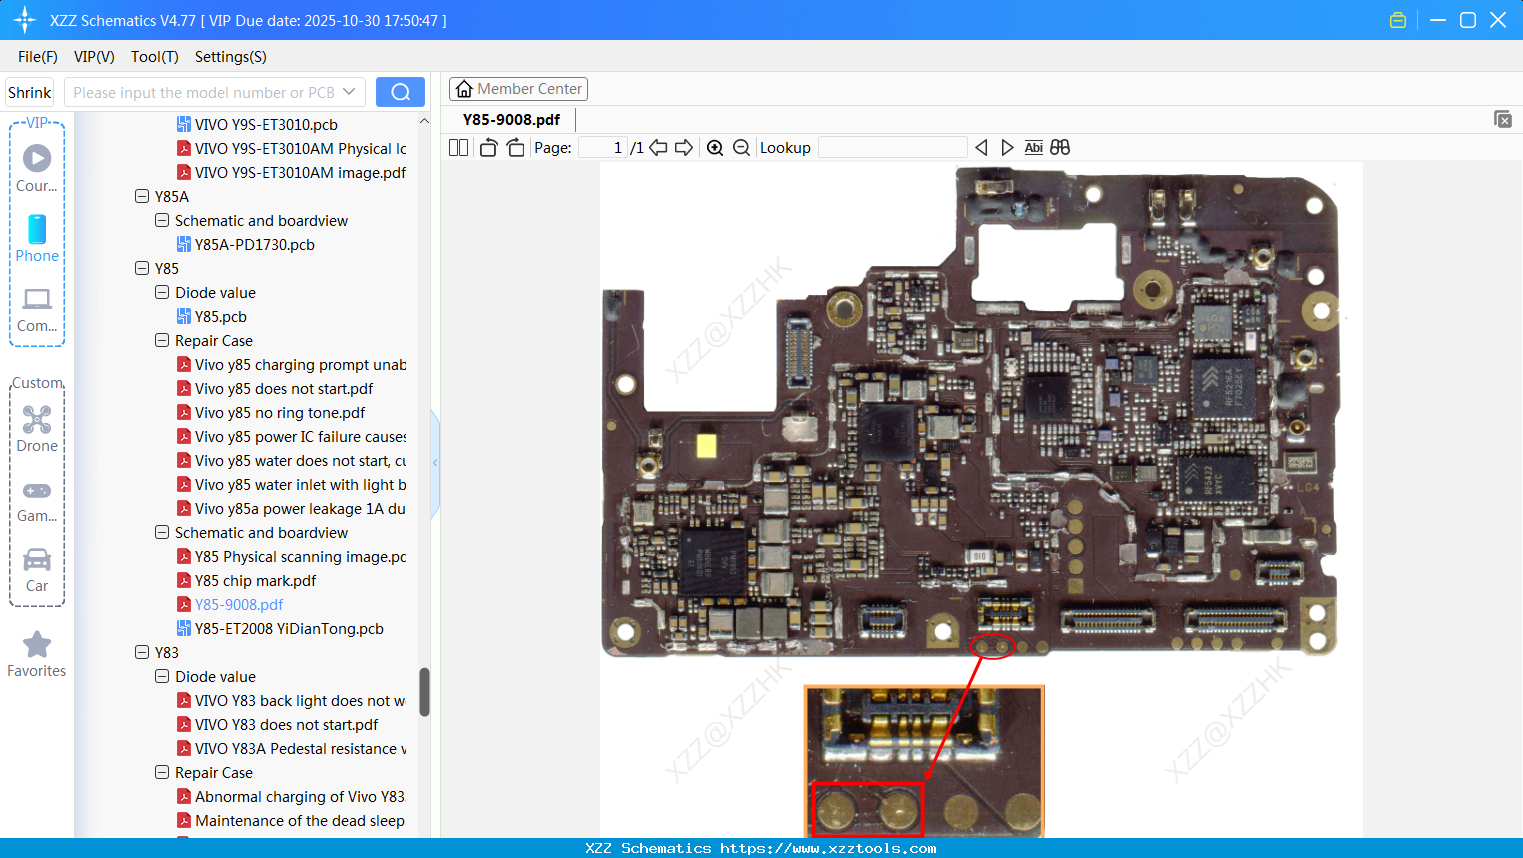Open VIVO Y9S-ET3010.pcb file
This screenshot has height=858, width=1523.
(266, 124)
